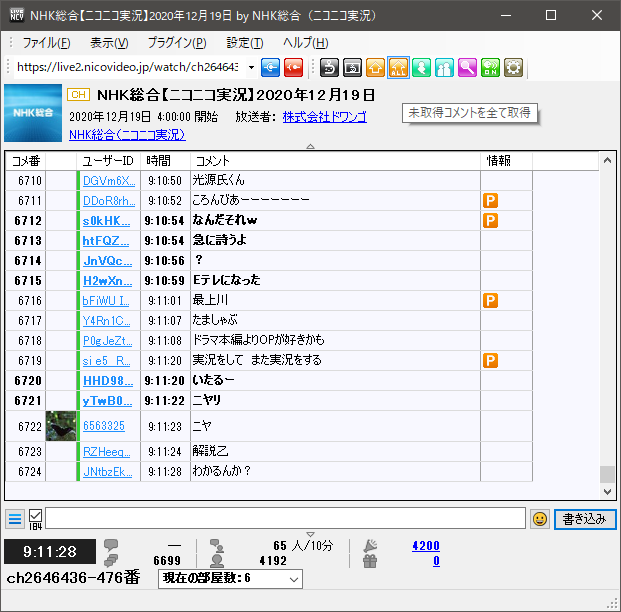Open the emoji smiley picker

coord(539,519)
